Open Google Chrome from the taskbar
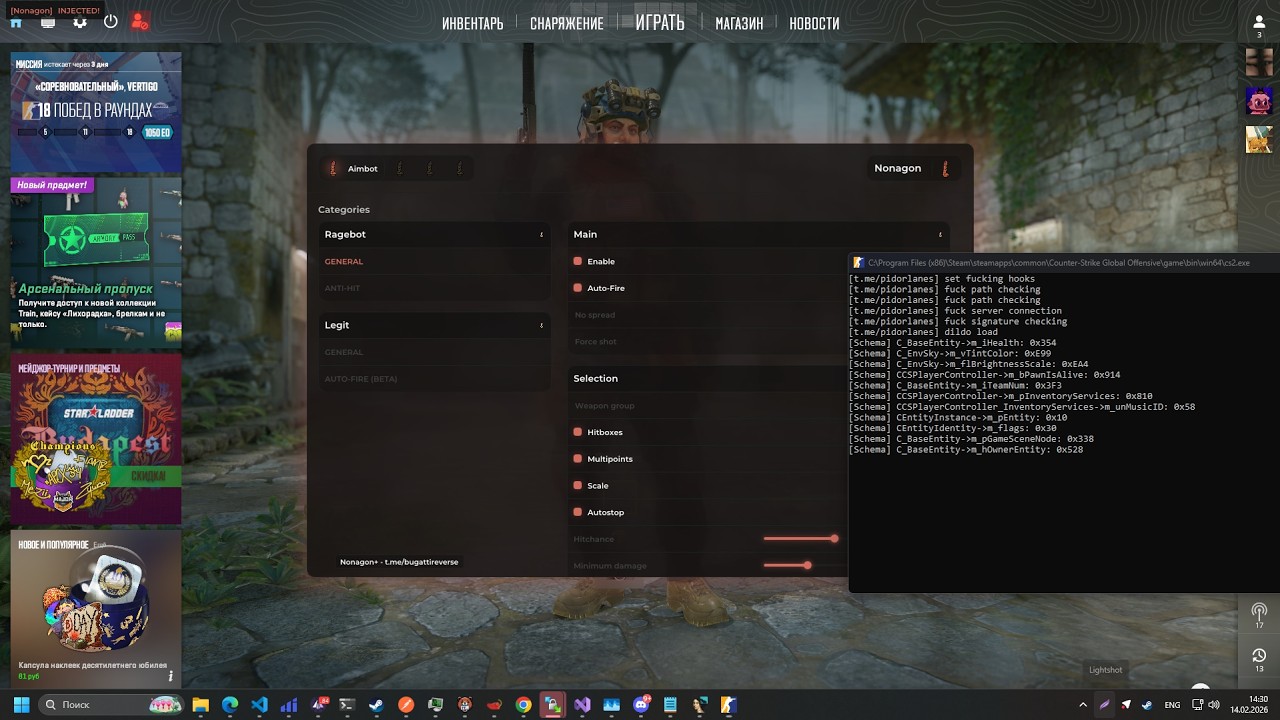Viewport: 1280px width, 720px height. 523,705
